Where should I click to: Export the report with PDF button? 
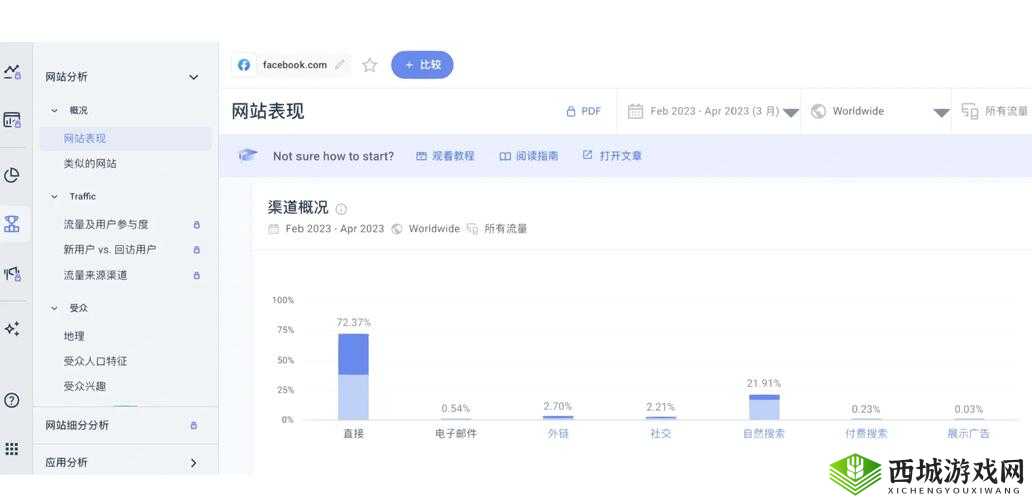[584, 112]
